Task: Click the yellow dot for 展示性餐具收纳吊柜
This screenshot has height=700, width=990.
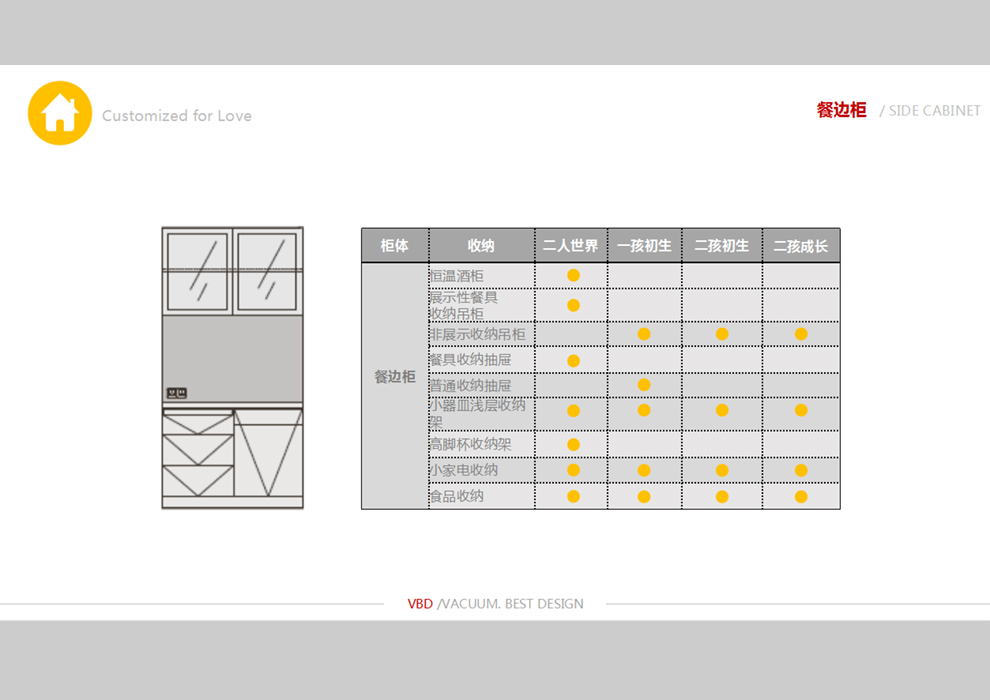Action: click(x=573, y=306)
